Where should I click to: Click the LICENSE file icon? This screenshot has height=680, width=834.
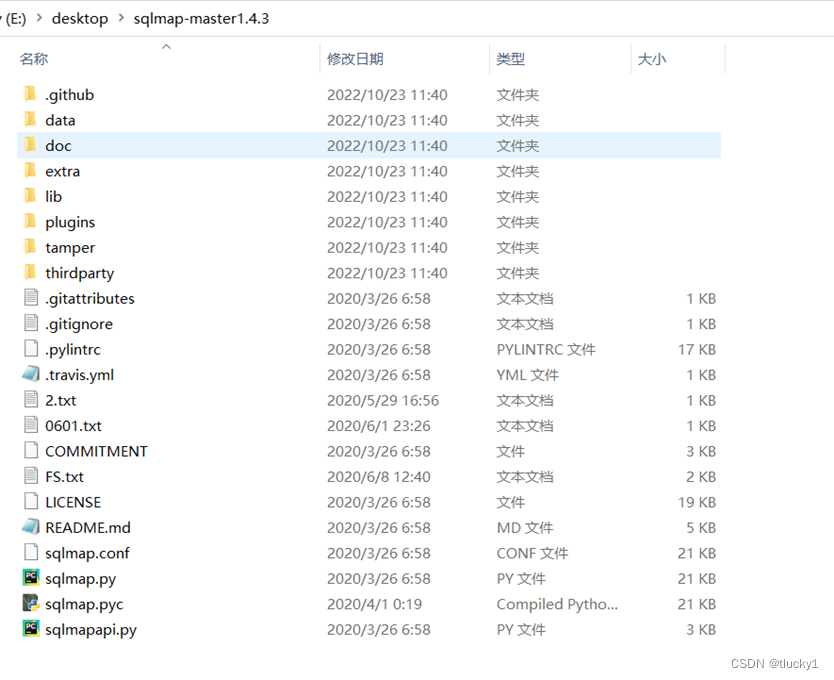pos(31,502)
